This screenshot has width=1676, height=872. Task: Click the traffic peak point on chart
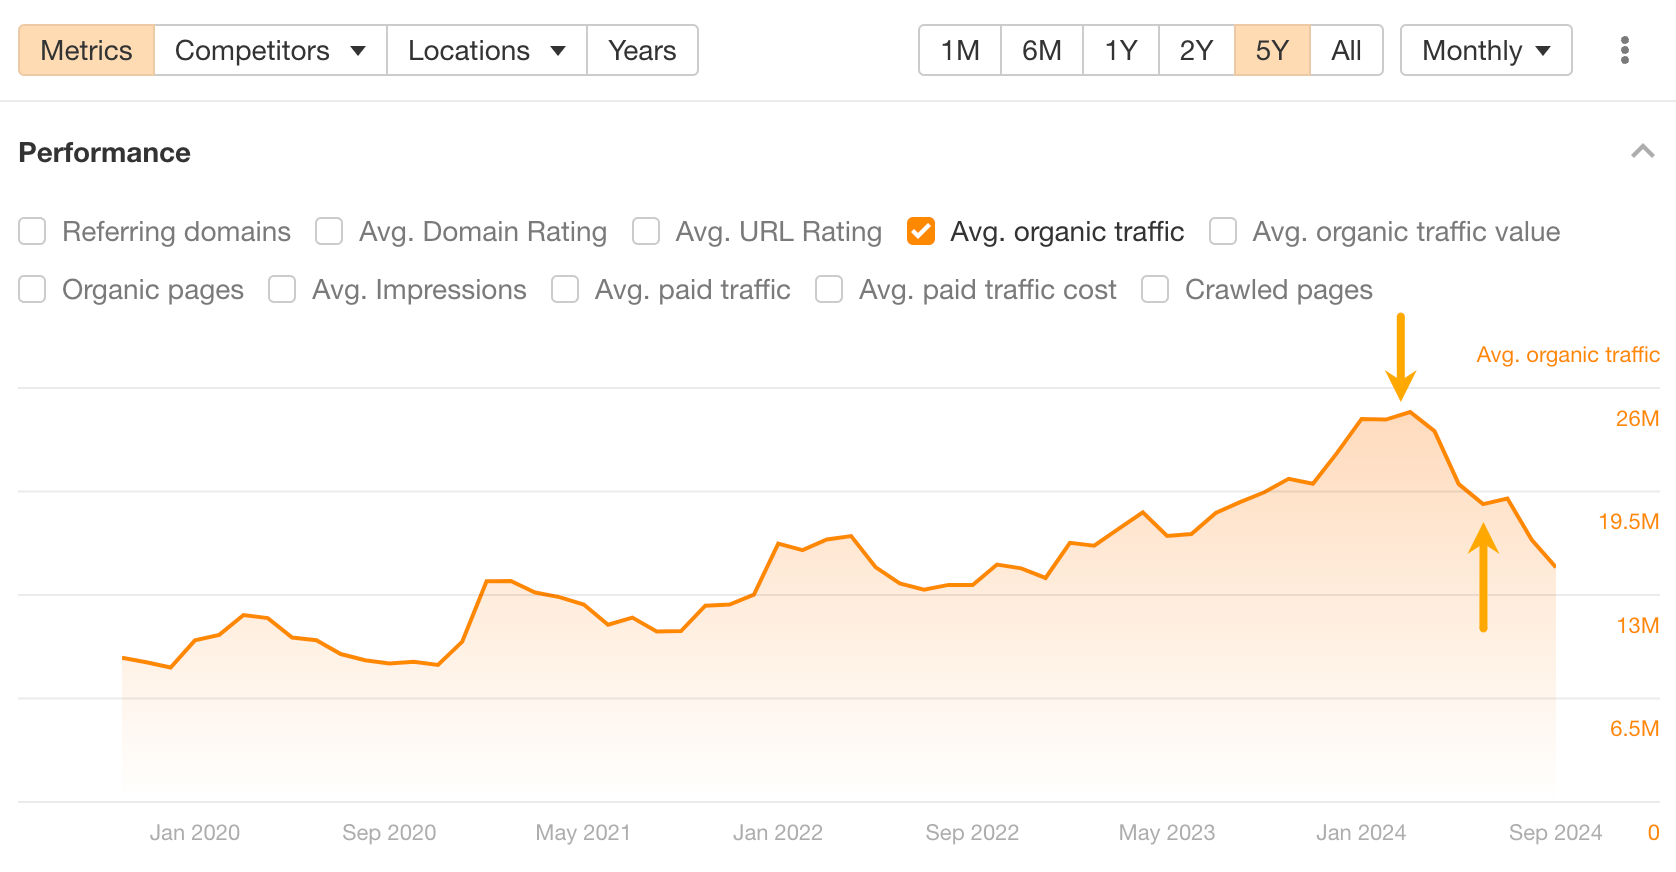[1409, 412]
